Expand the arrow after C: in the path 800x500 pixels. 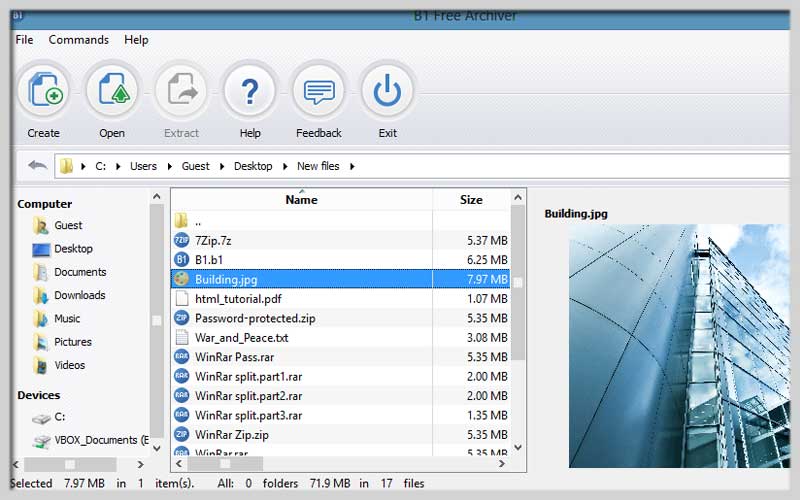(x=118, y=166)
